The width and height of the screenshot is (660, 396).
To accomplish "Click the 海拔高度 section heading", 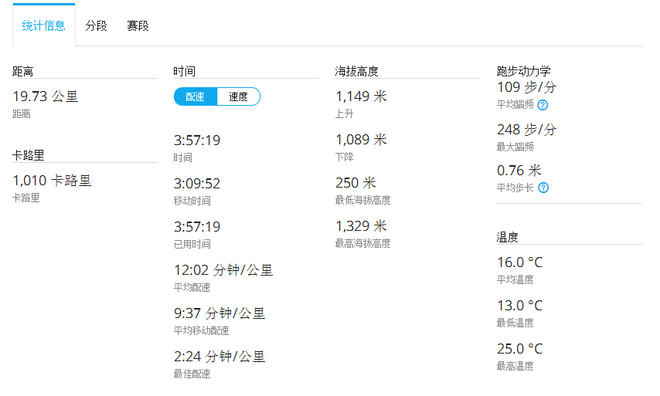I will pos(357,72).
